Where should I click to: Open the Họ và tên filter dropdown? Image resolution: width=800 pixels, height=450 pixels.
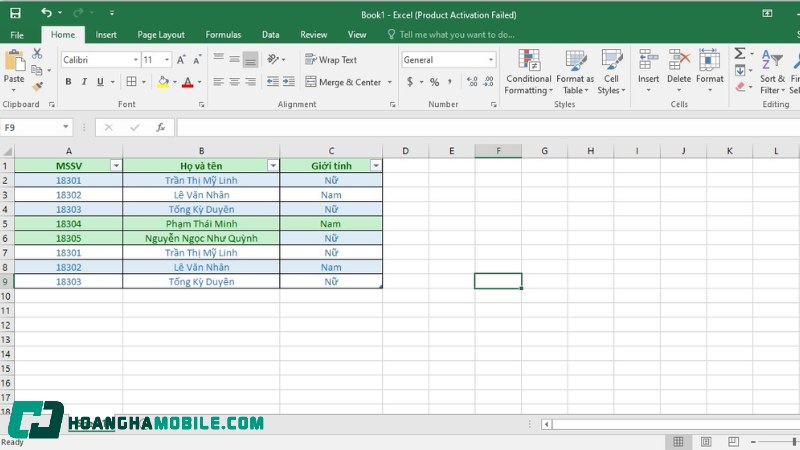click(x=273, y=165)
